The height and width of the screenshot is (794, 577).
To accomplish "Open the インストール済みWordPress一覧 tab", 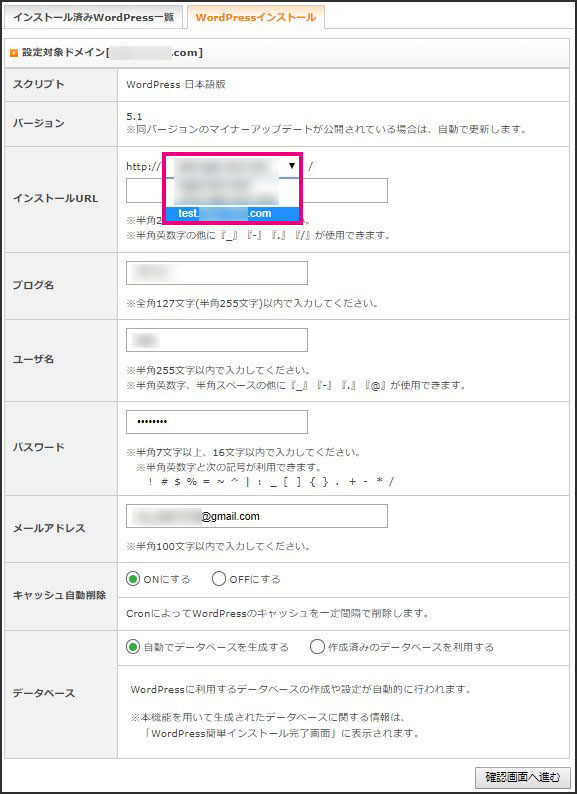I will (x=93, y=17).
